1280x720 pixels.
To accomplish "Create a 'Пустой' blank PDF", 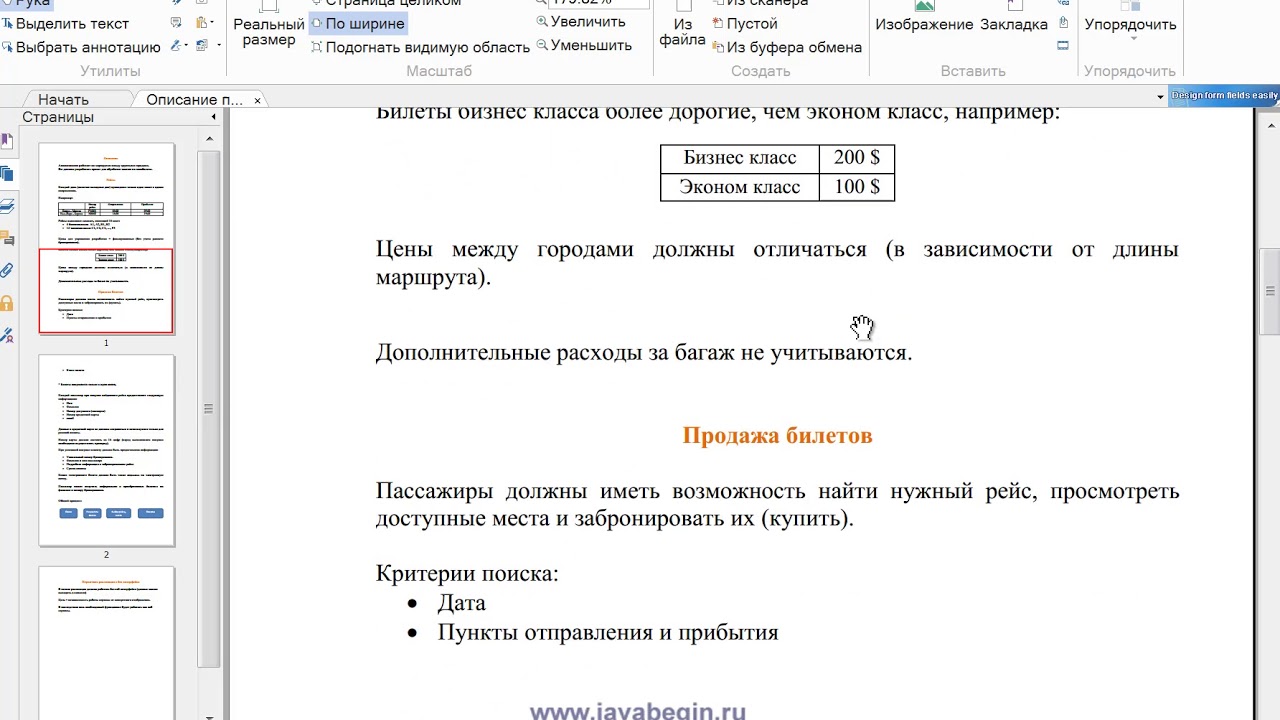I will [745, 23].
